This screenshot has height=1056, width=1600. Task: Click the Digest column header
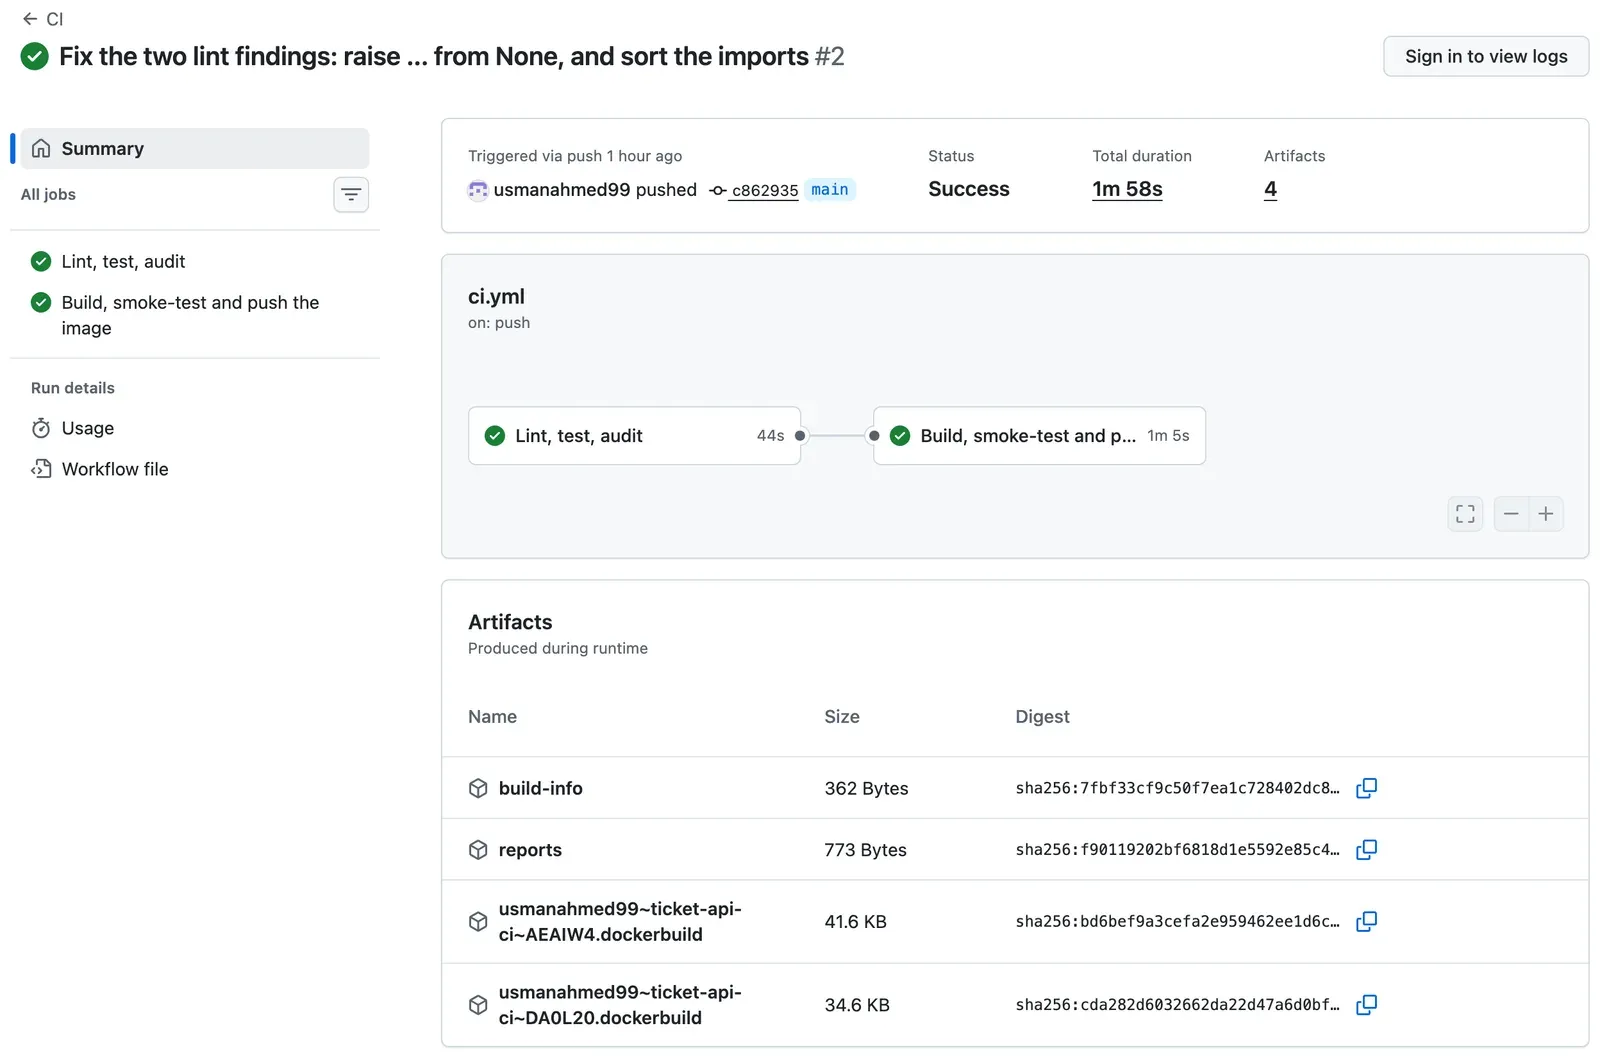1042,716
